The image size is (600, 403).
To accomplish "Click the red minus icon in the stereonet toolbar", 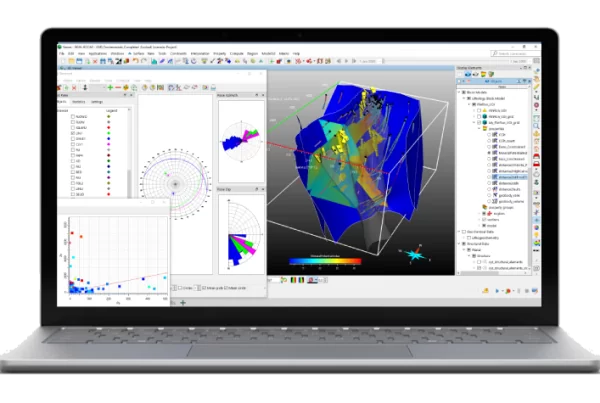I will (118, 88).
